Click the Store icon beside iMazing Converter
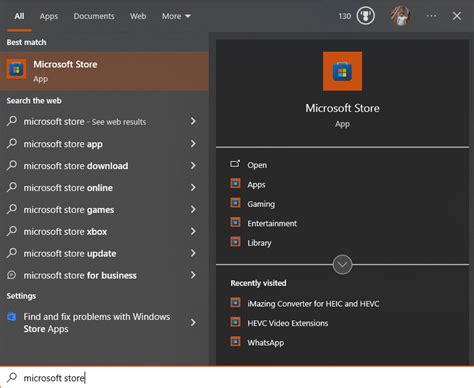Image resolution: width=474 pixels, height=388 pixels. pyautogui.click(x=235, y=302)
